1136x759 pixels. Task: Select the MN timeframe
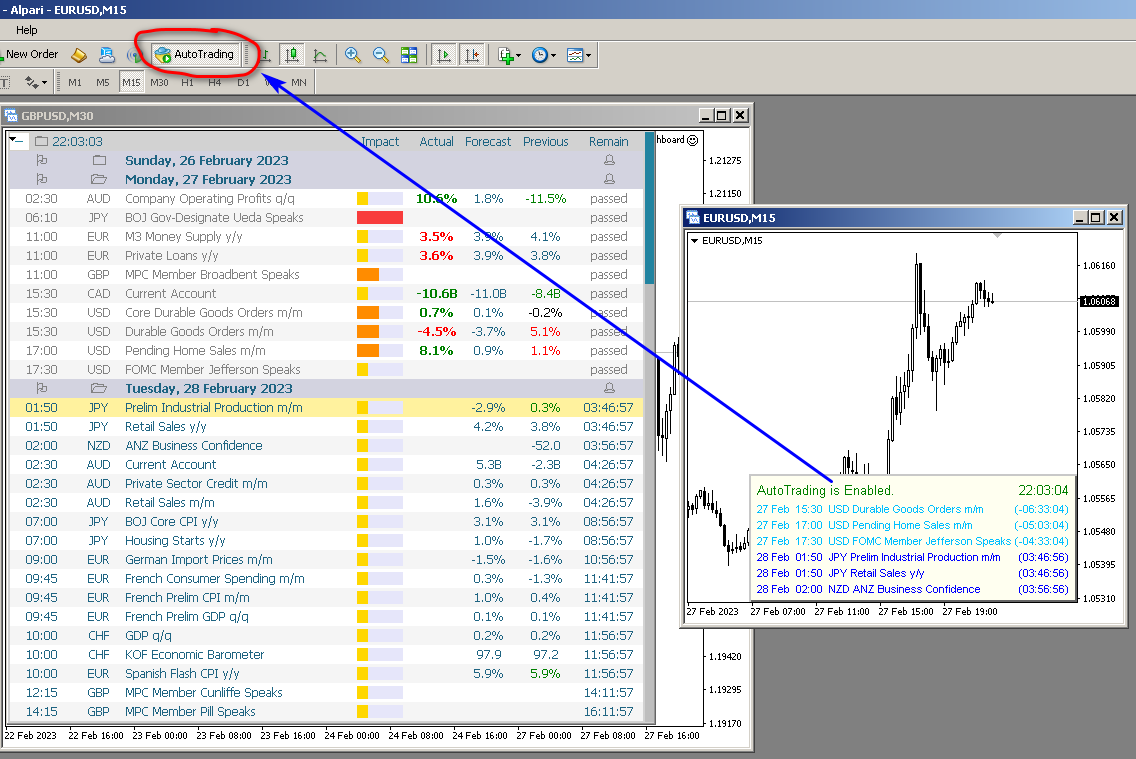point(298,83)
